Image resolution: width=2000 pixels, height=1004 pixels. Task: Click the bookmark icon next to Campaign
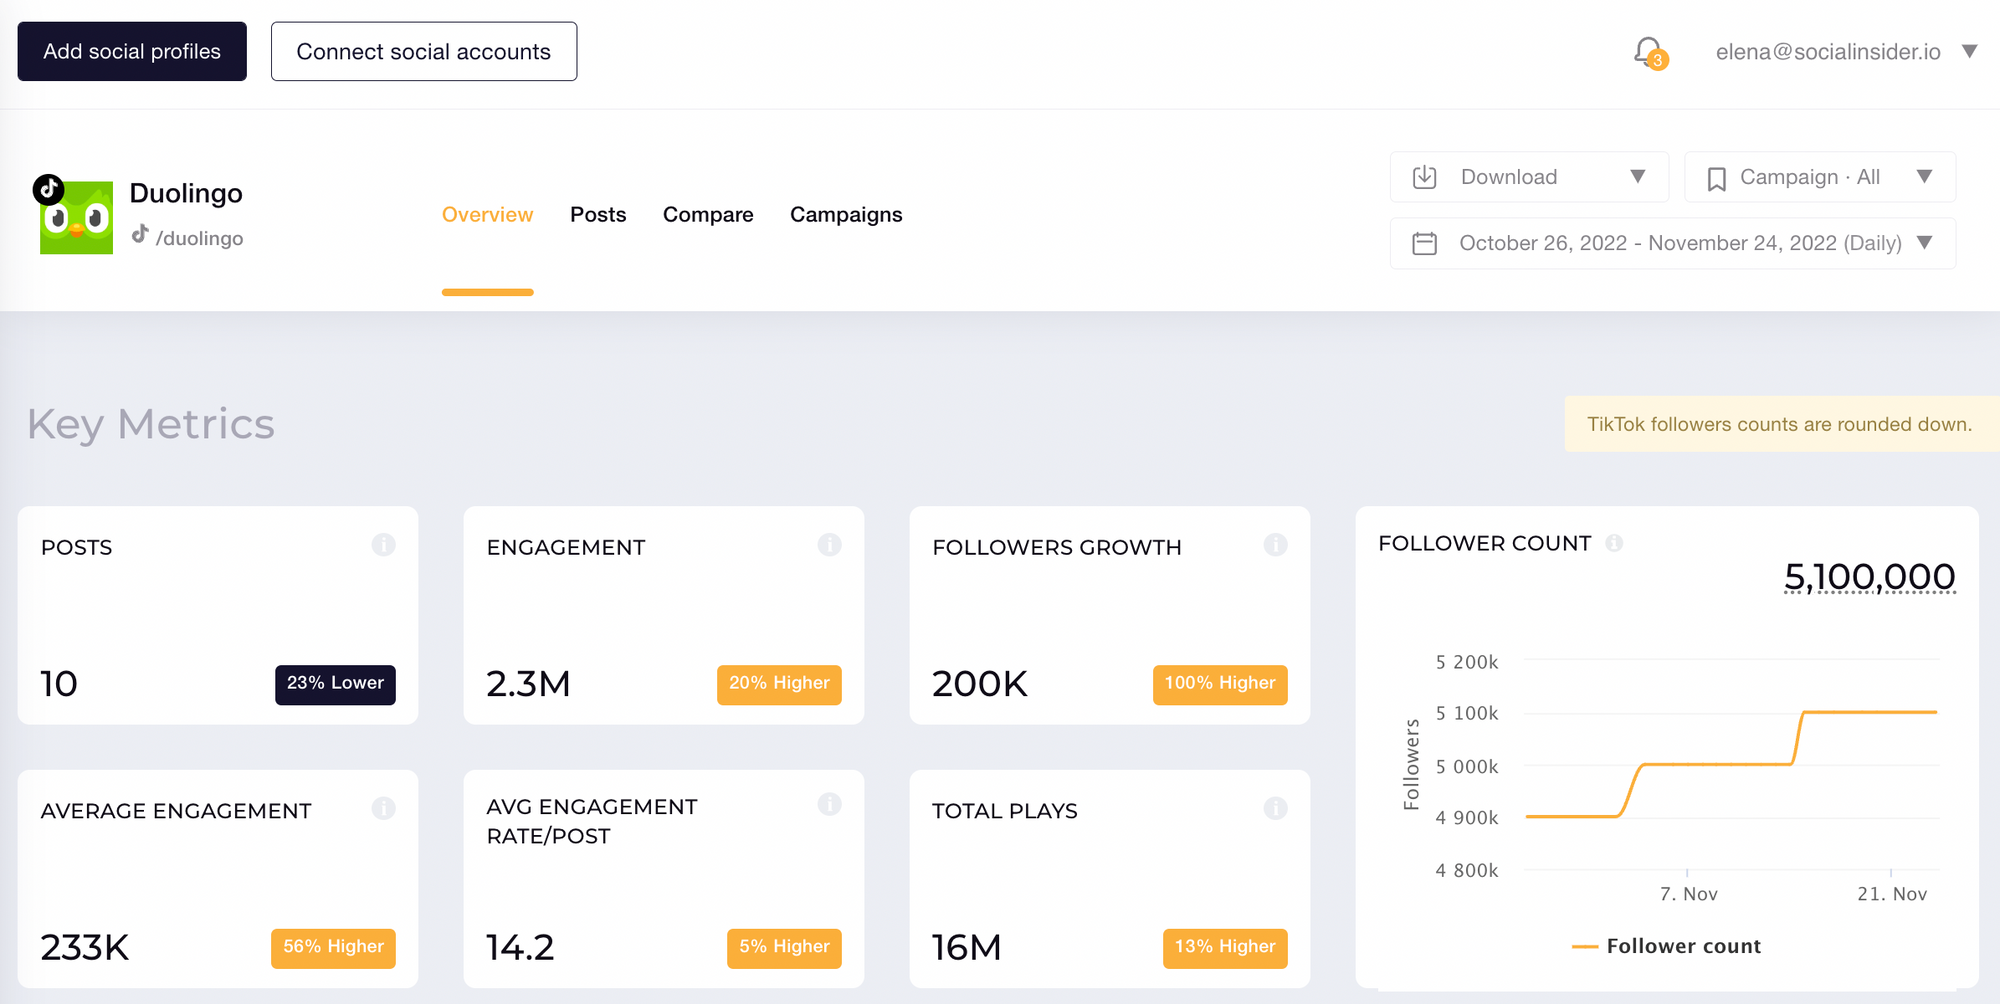coord(1716,178)
